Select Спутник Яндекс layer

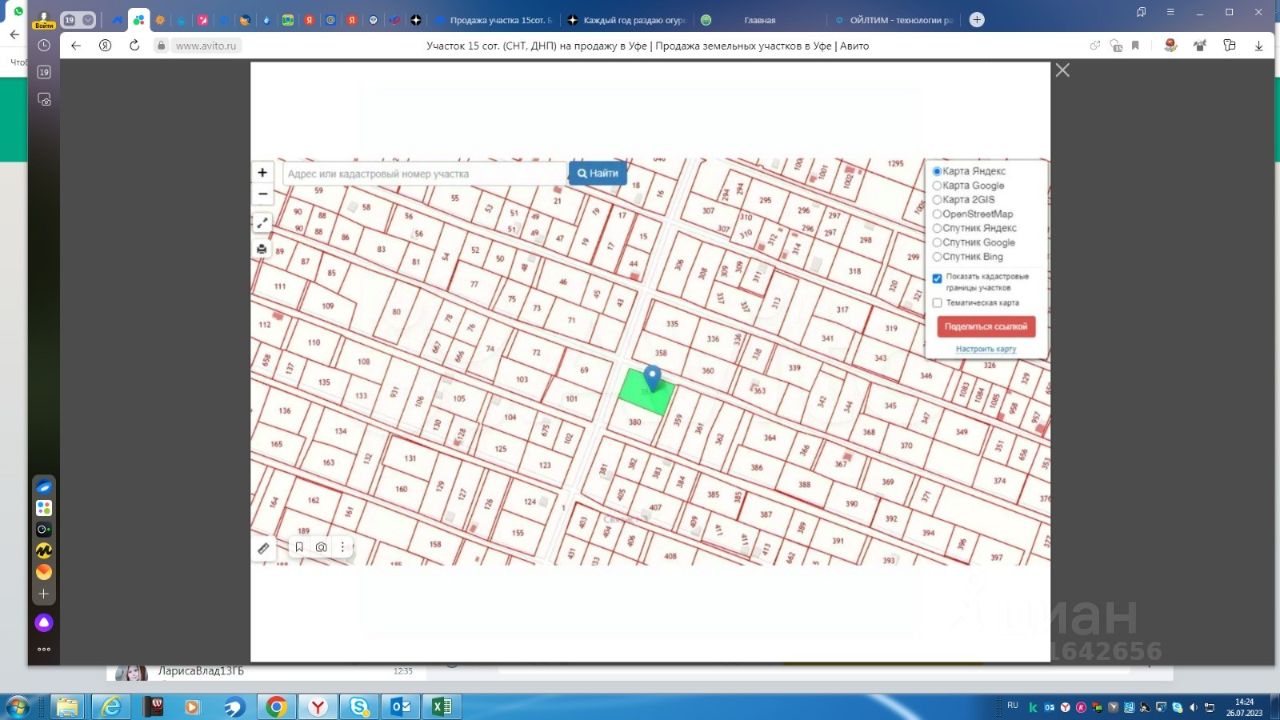pos(974,228)
